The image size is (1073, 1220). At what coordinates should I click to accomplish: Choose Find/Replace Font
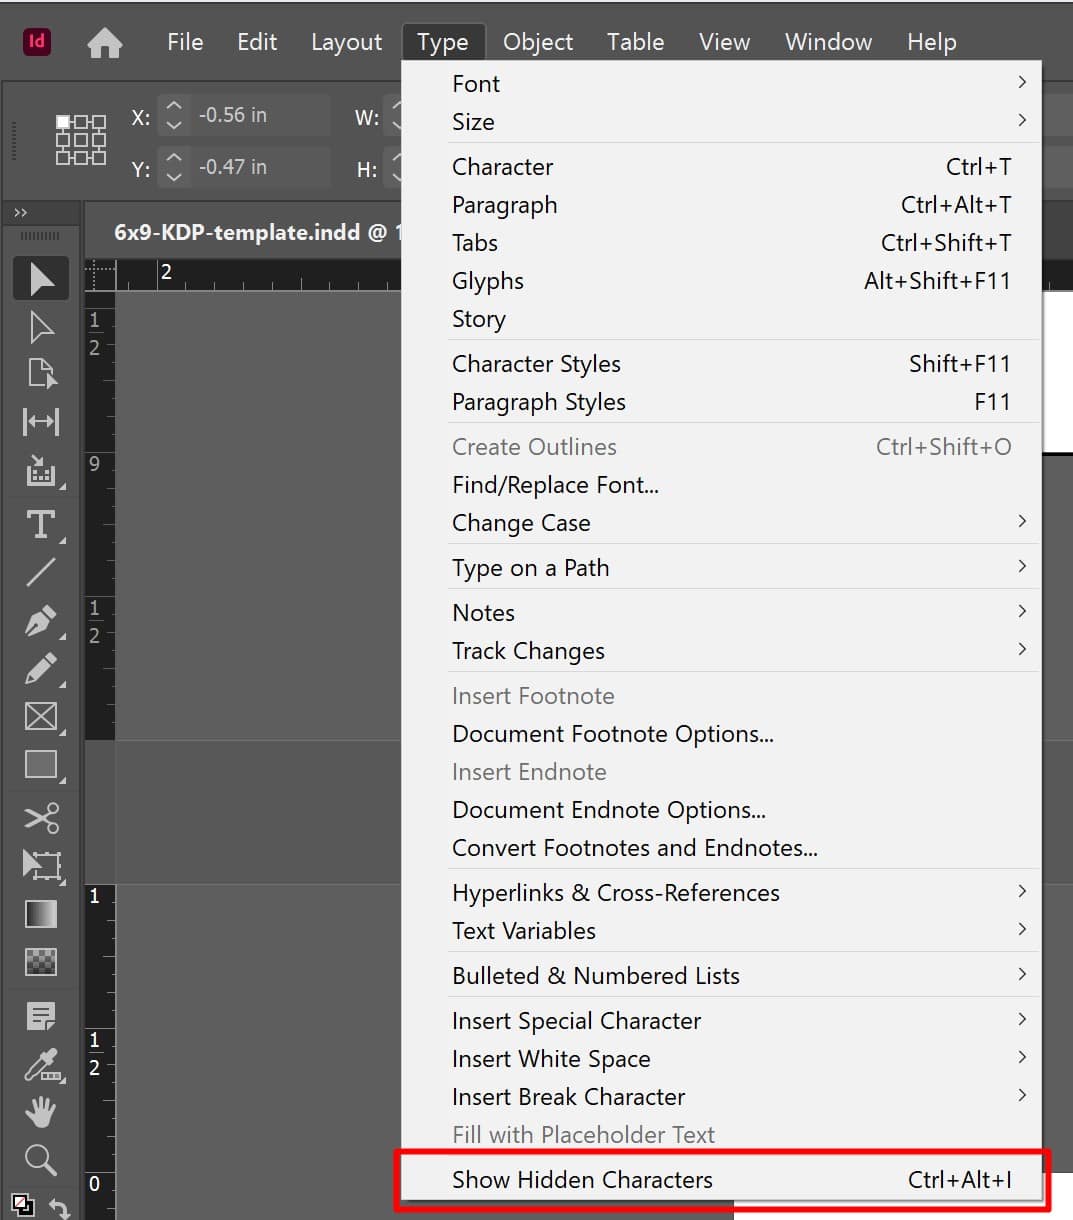[x=555, y=485]
